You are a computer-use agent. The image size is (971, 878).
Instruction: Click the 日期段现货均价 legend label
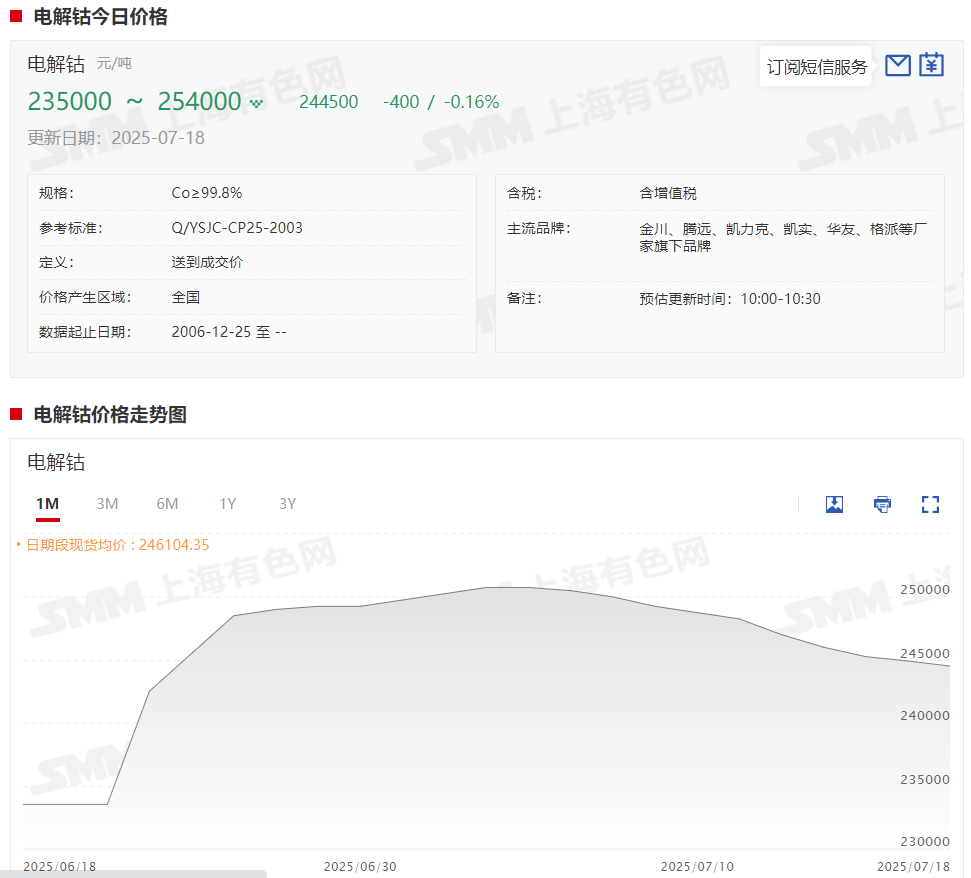(117, 545)
